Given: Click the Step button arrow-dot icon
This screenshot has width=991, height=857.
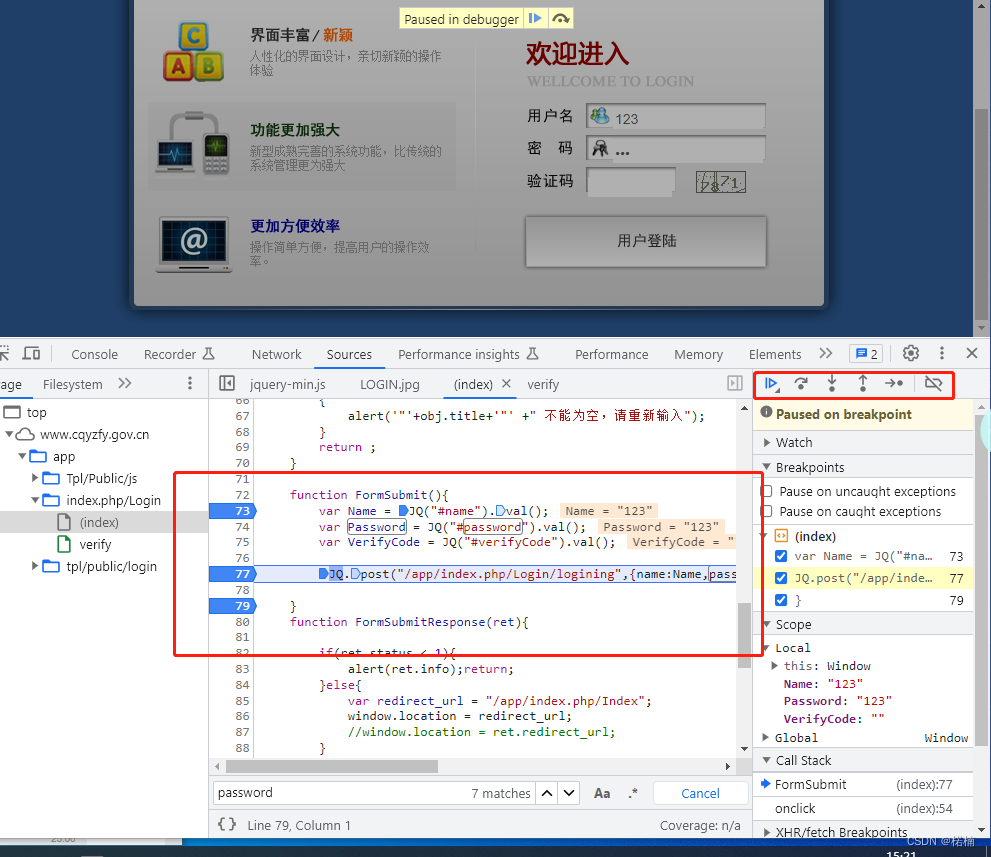Looking at the screenshot, I should coord(894,384).
